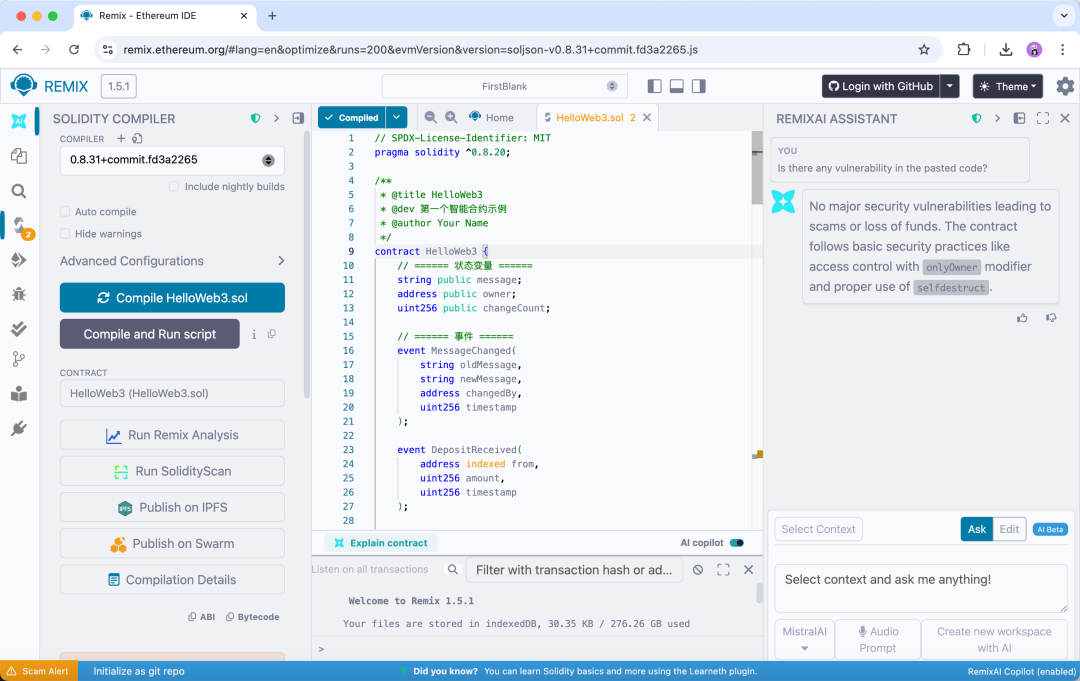
Task: Open the Solidity compiler sidebar icon
Action: coord(21,226)
